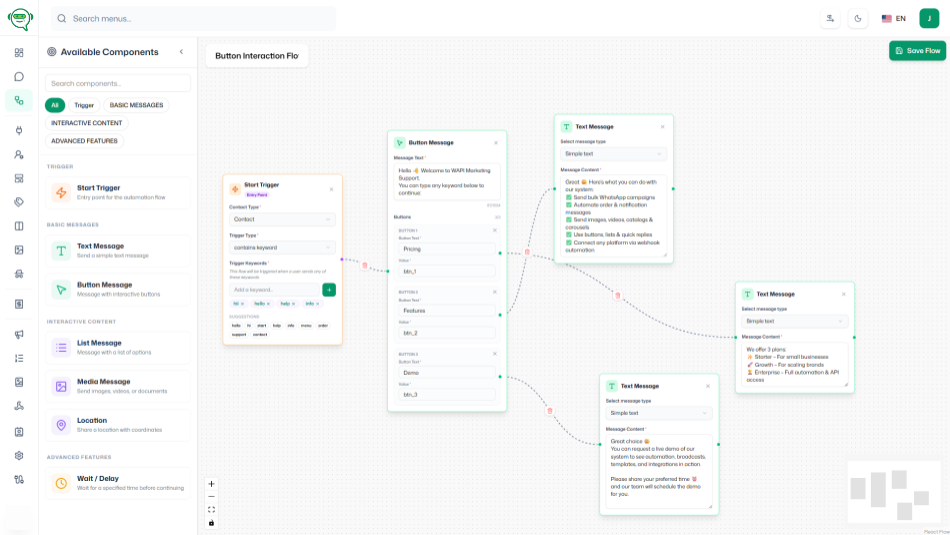Delete the Demo button connection edge
The image size is (950, 535).
pyautogui.click(x=550, y=411)
